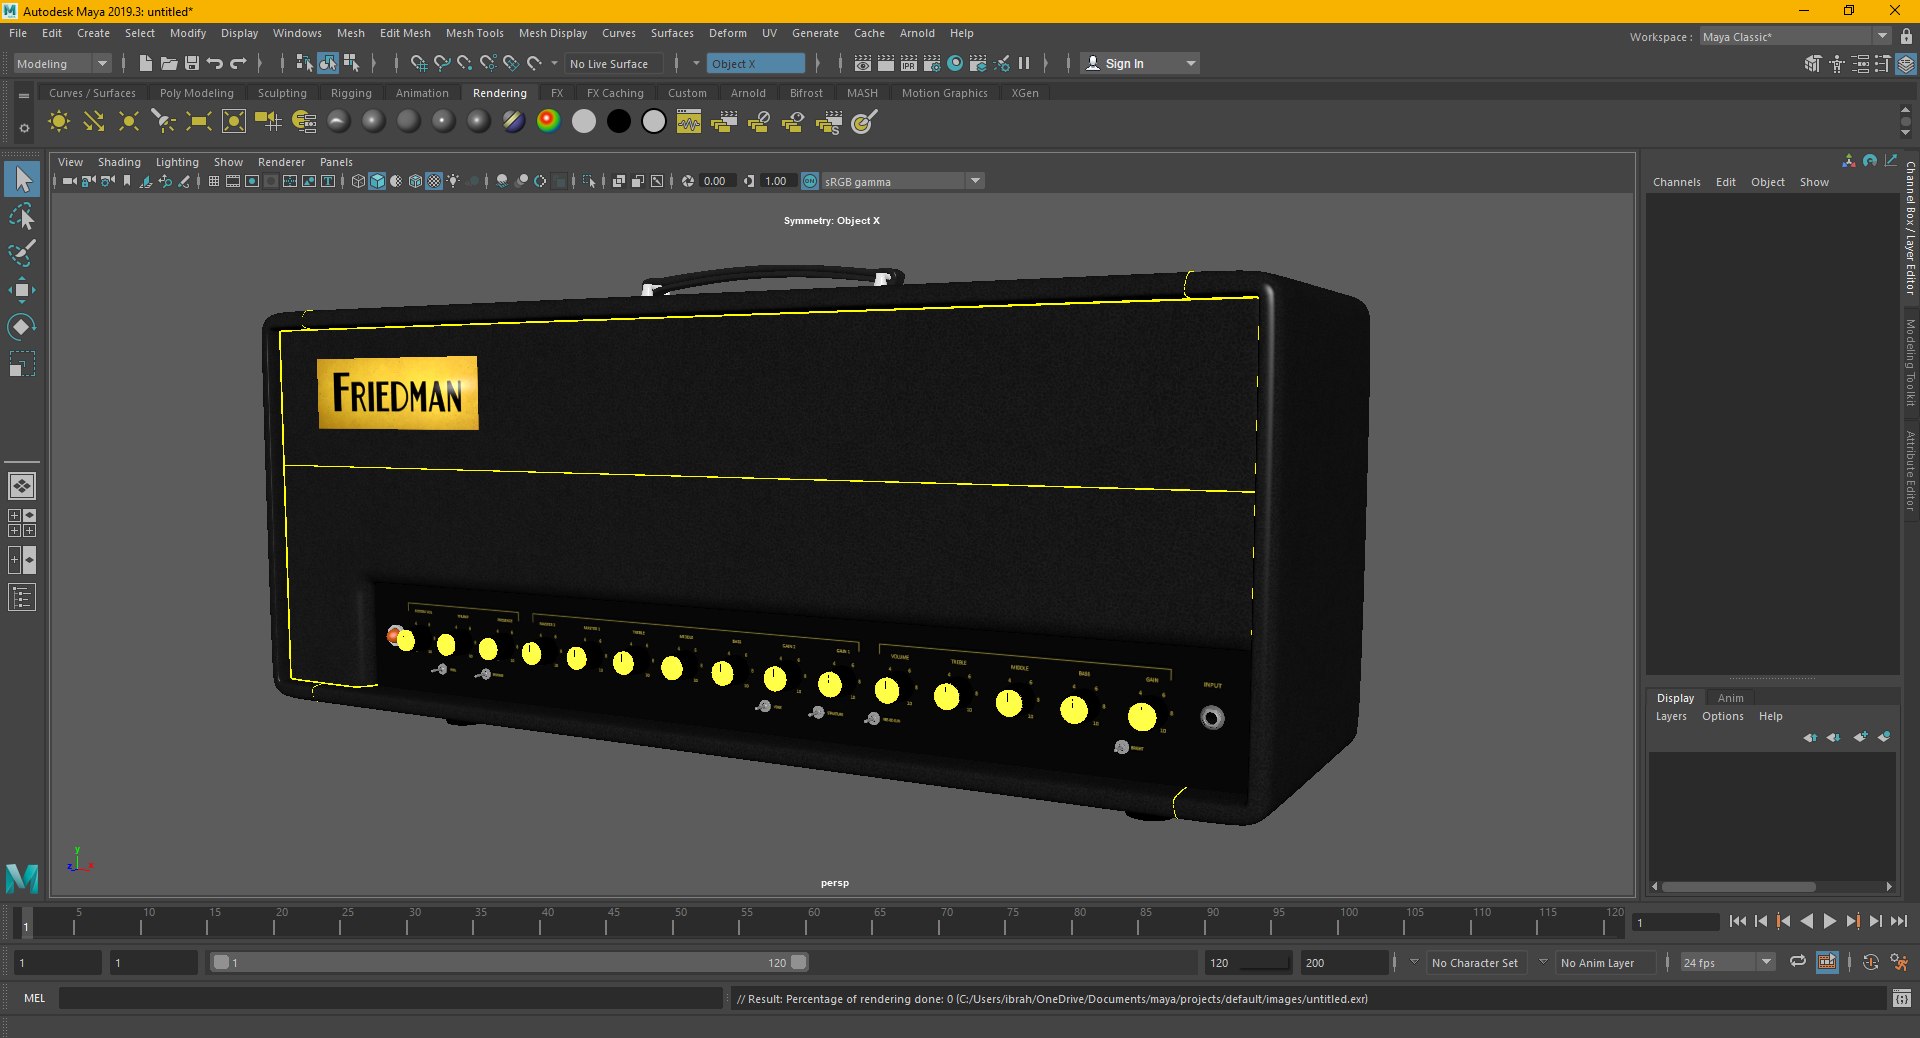Switch to the Poly Modeling shelf tab
This screenshot has height=1038, width=1920.
[x=197, y=93]
